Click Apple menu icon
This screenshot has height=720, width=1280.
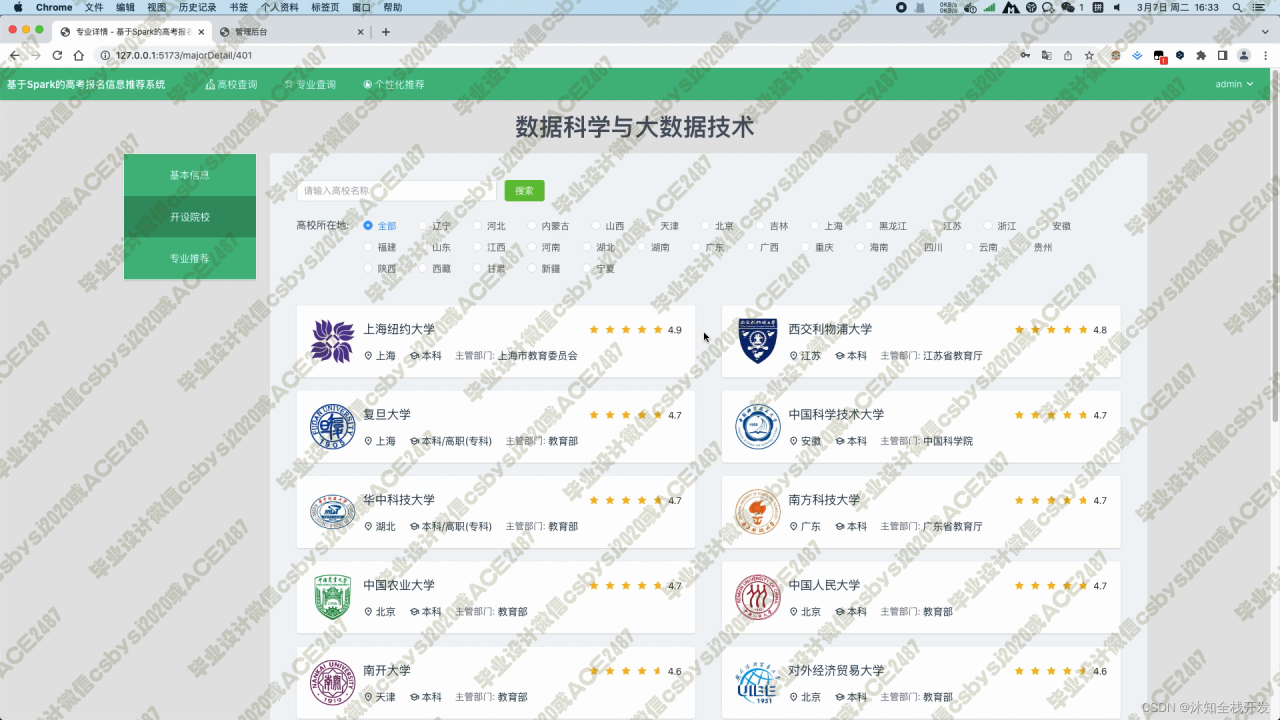[18, 7]
